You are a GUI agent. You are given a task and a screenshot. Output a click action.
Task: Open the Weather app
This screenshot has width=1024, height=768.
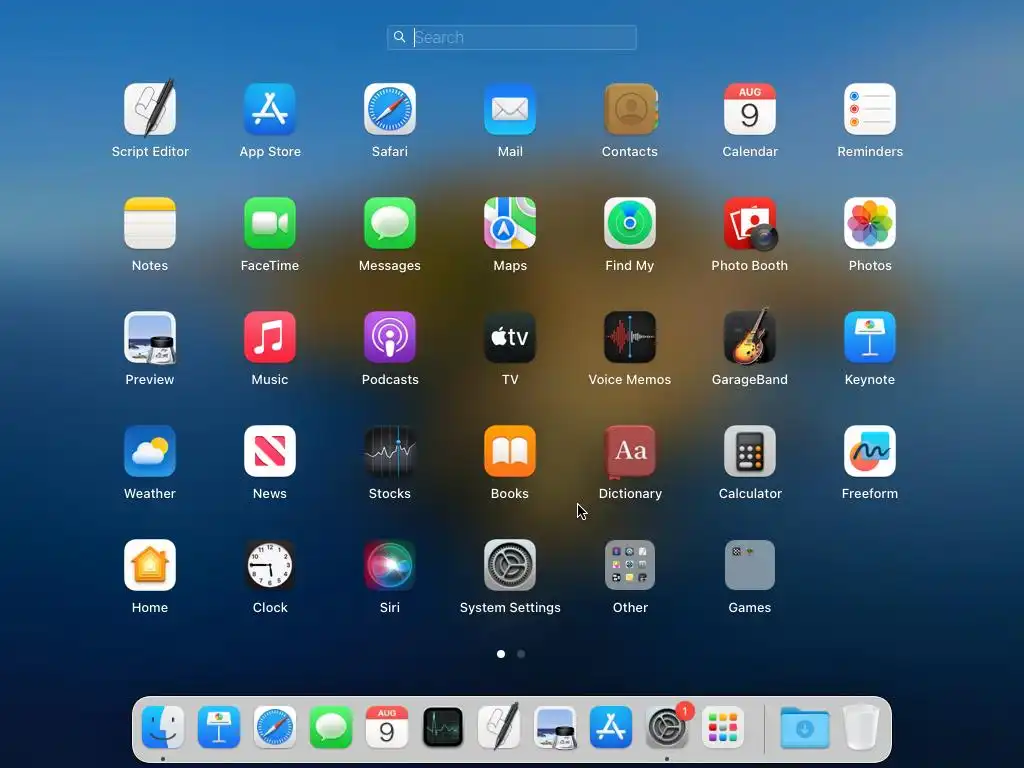click(150, 451)
